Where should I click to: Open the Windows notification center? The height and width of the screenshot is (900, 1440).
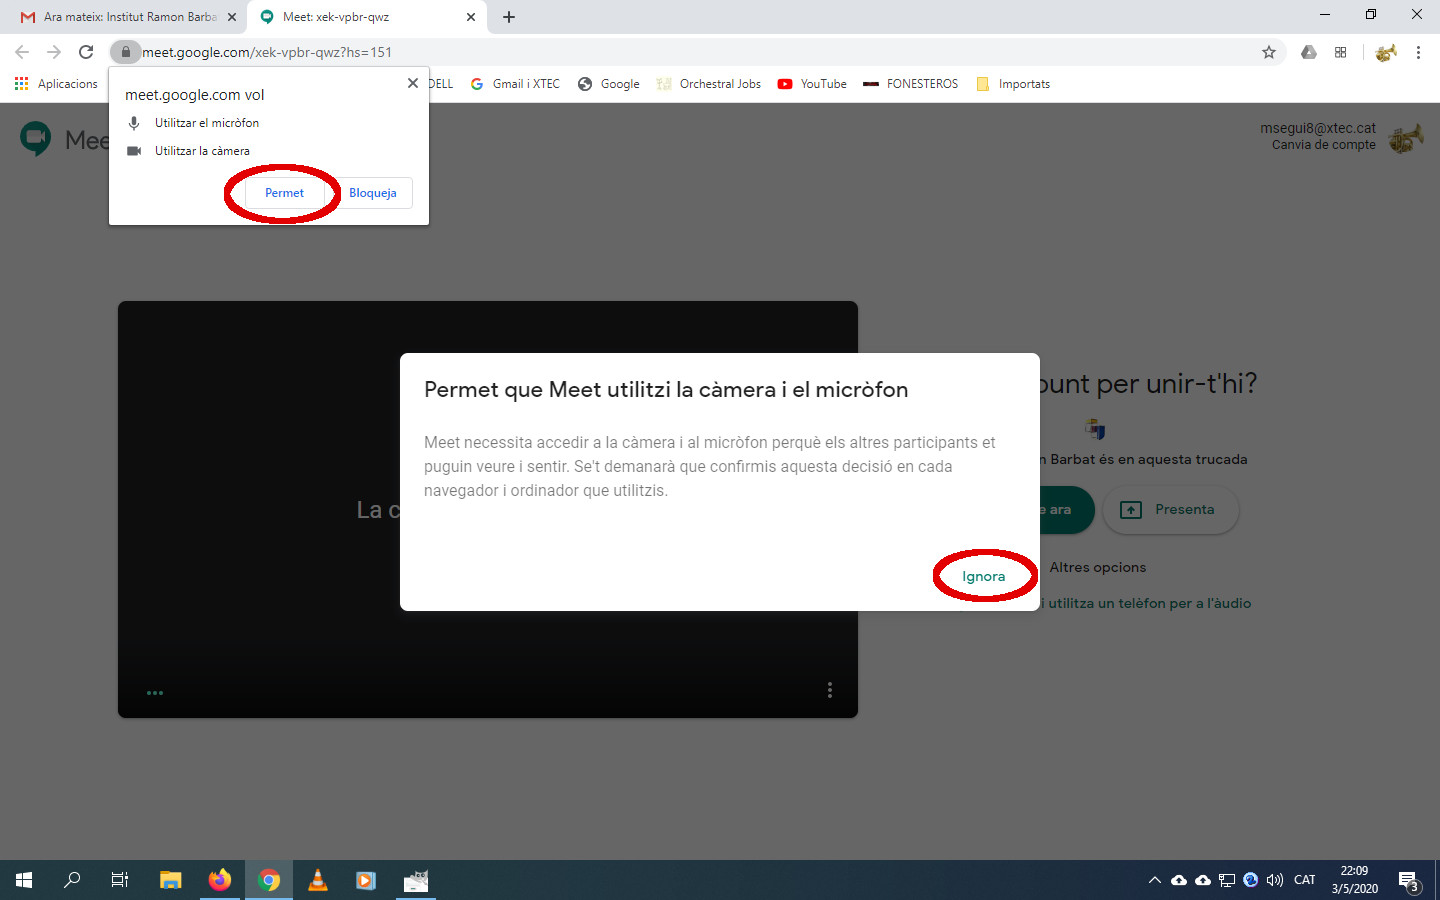click(1409, 881)
